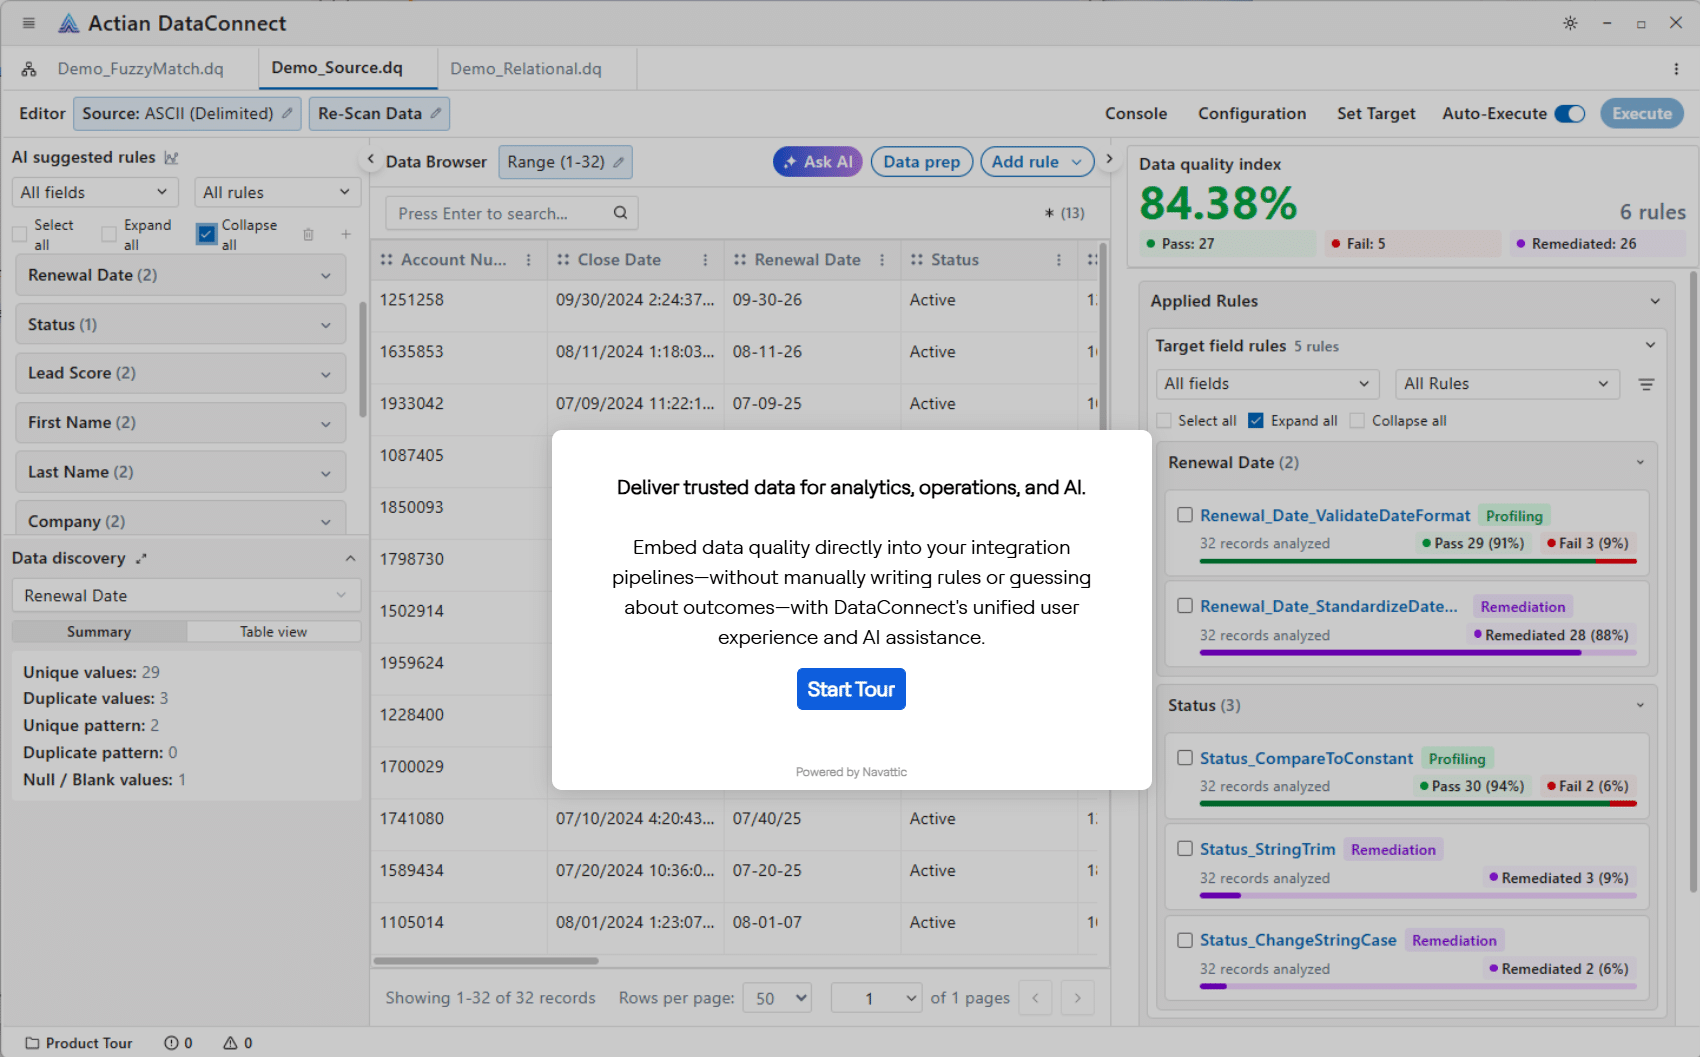
Task: Open the Close Date column options menu
Action: click(x=705, y=260)
